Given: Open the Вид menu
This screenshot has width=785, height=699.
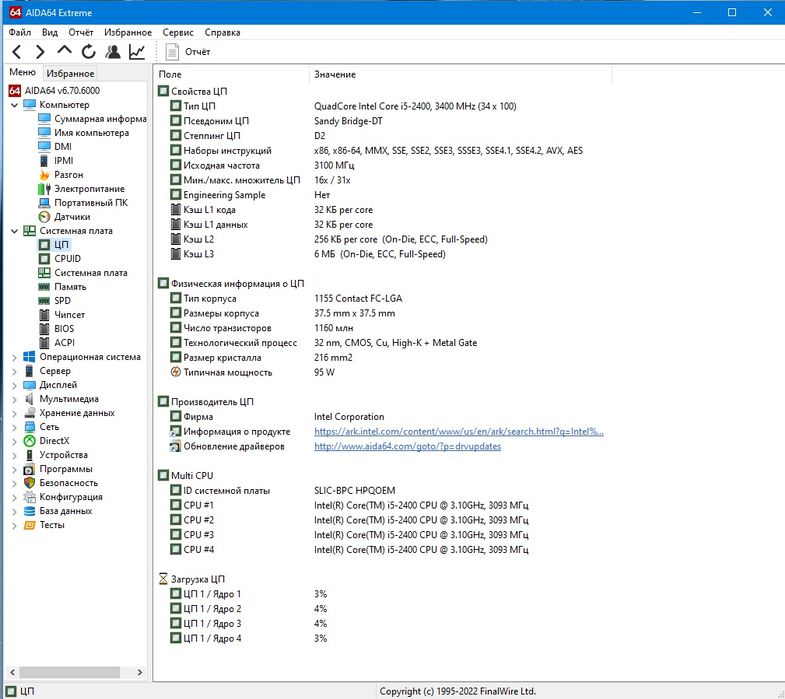Looking at the screenshot, I should [x=50, y=33].
